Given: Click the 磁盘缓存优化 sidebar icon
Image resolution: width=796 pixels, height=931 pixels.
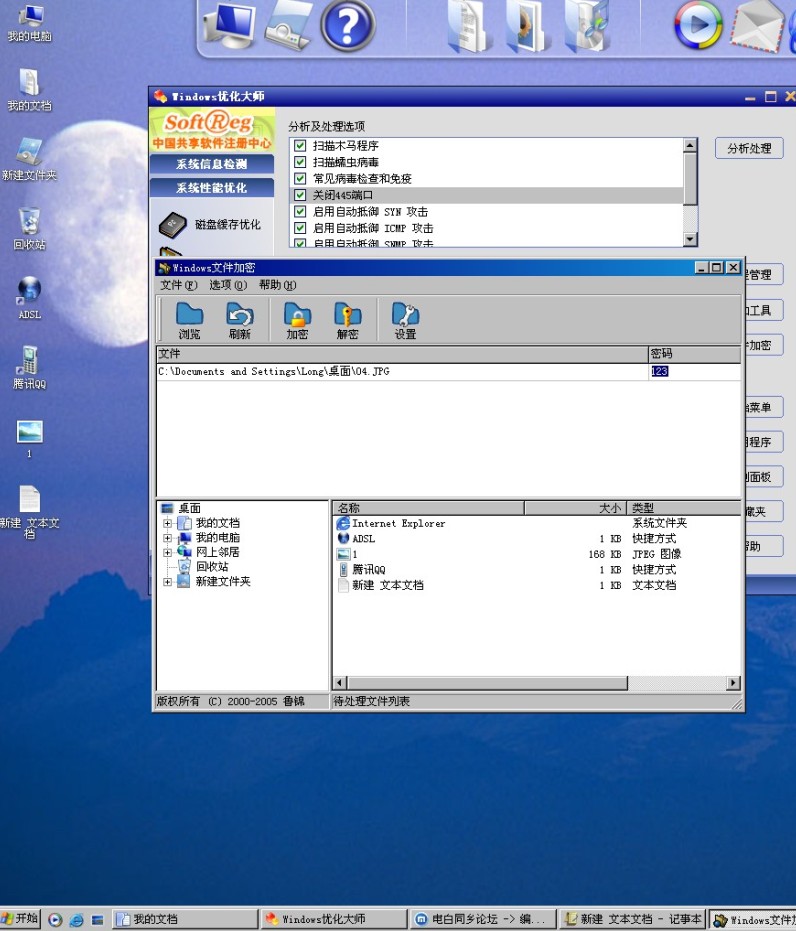Looking at the screenshot, I should [172, 224].
